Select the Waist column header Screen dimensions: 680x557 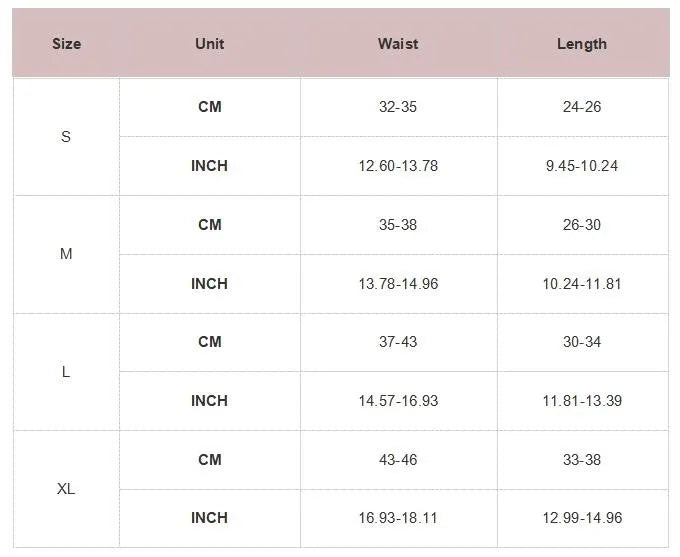tap(398, 44)
